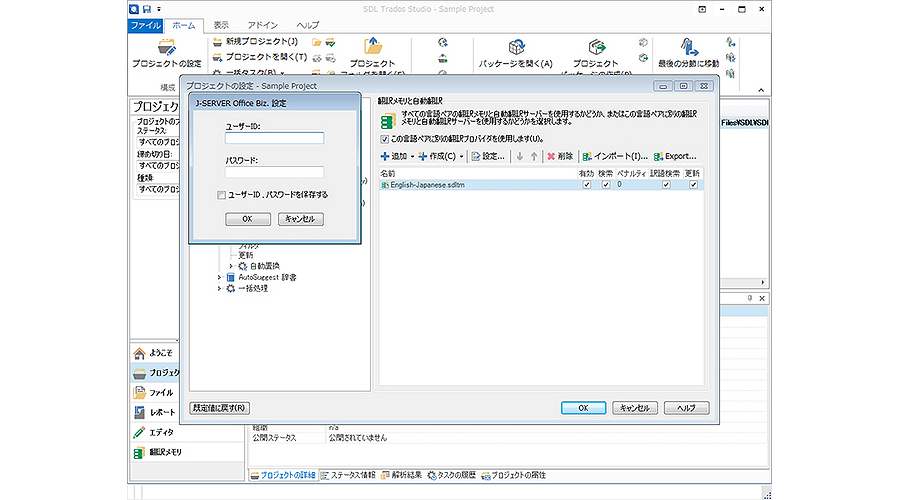The height and width of the screenshot is (500, 900).
Task: Switch to タスクの履歴 bottom tab
Action: 452,475
